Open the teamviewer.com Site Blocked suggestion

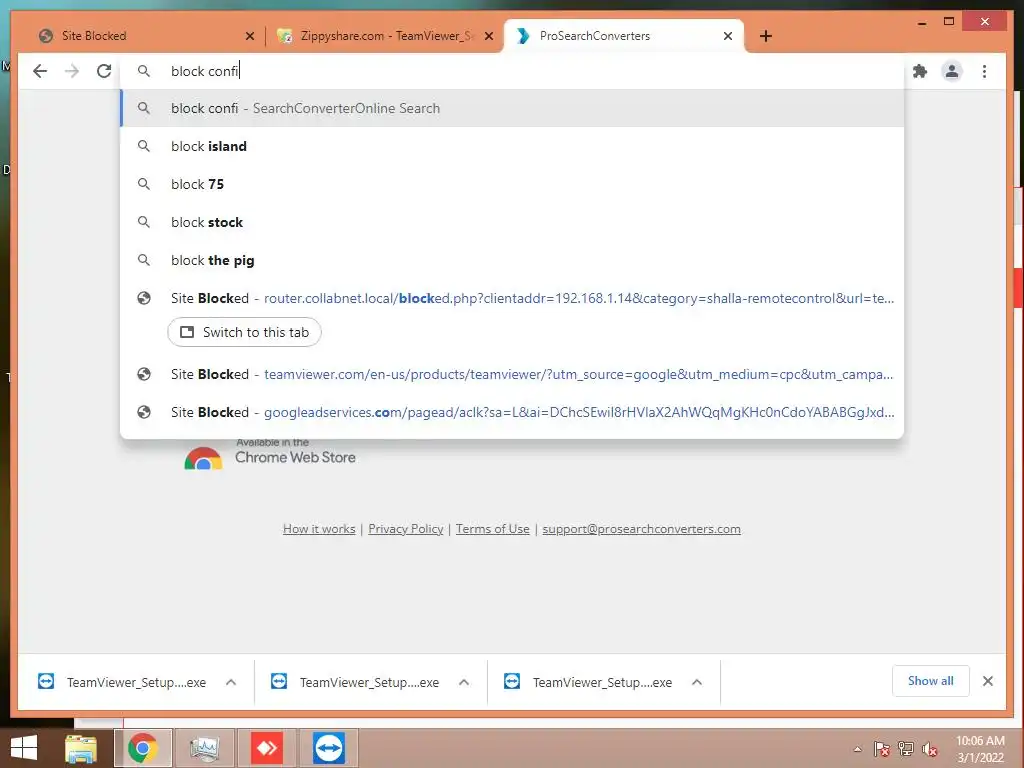coord(512,374)
